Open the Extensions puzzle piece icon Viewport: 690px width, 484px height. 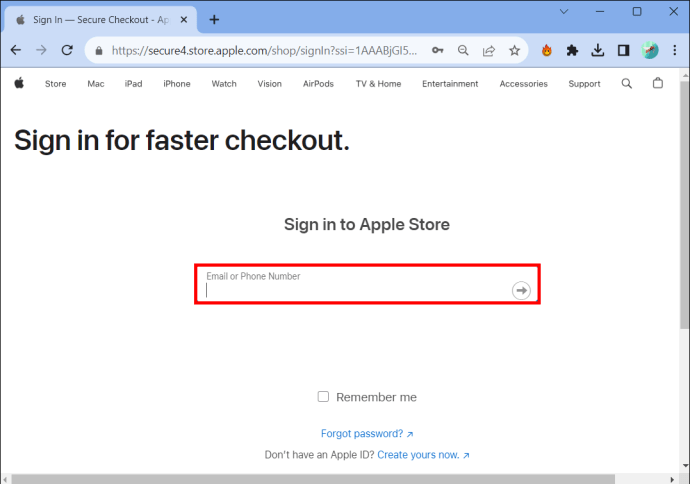click(572, 50)
